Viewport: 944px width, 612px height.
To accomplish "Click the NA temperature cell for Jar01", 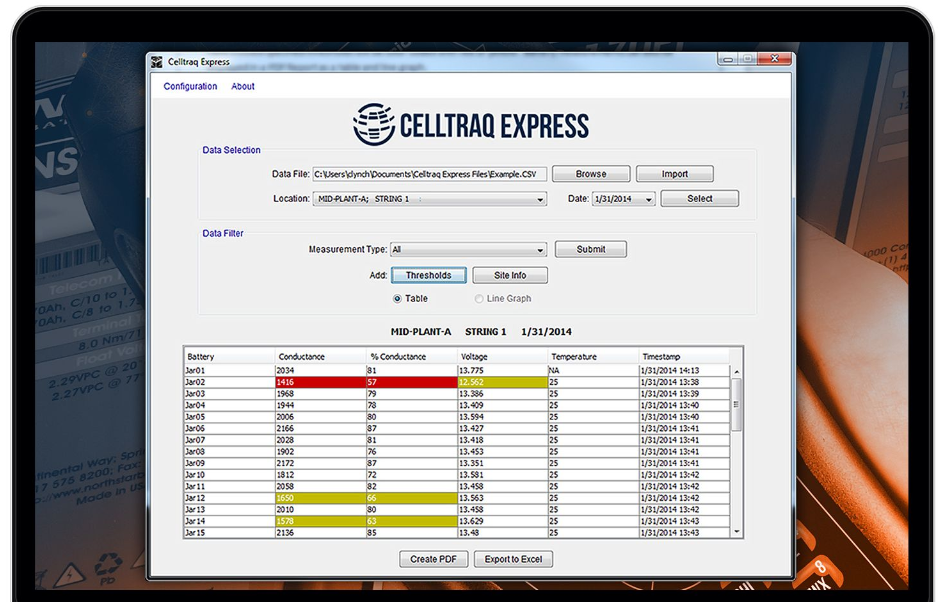I will [593, 371].
